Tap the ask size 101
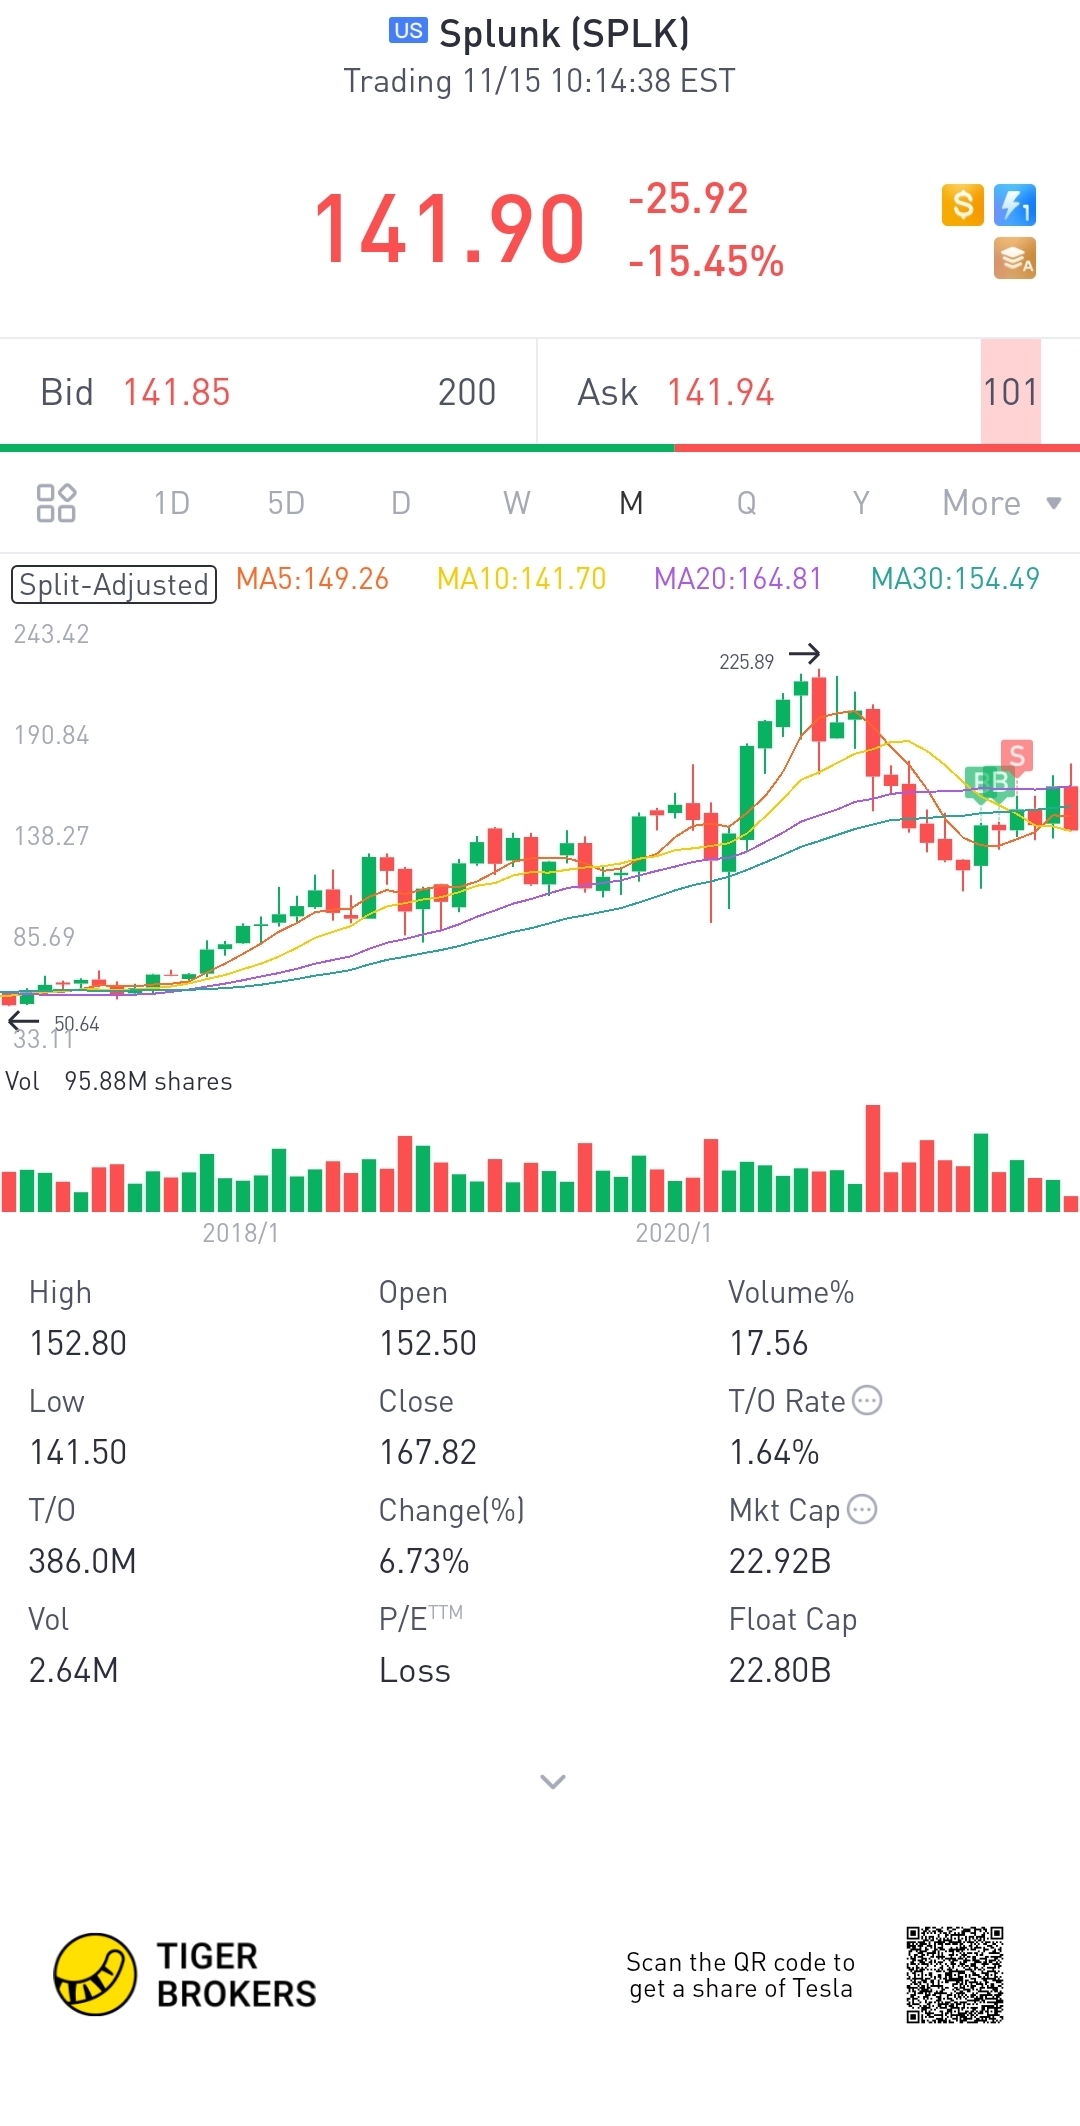The image size is (1080, 2126). 1011,392
